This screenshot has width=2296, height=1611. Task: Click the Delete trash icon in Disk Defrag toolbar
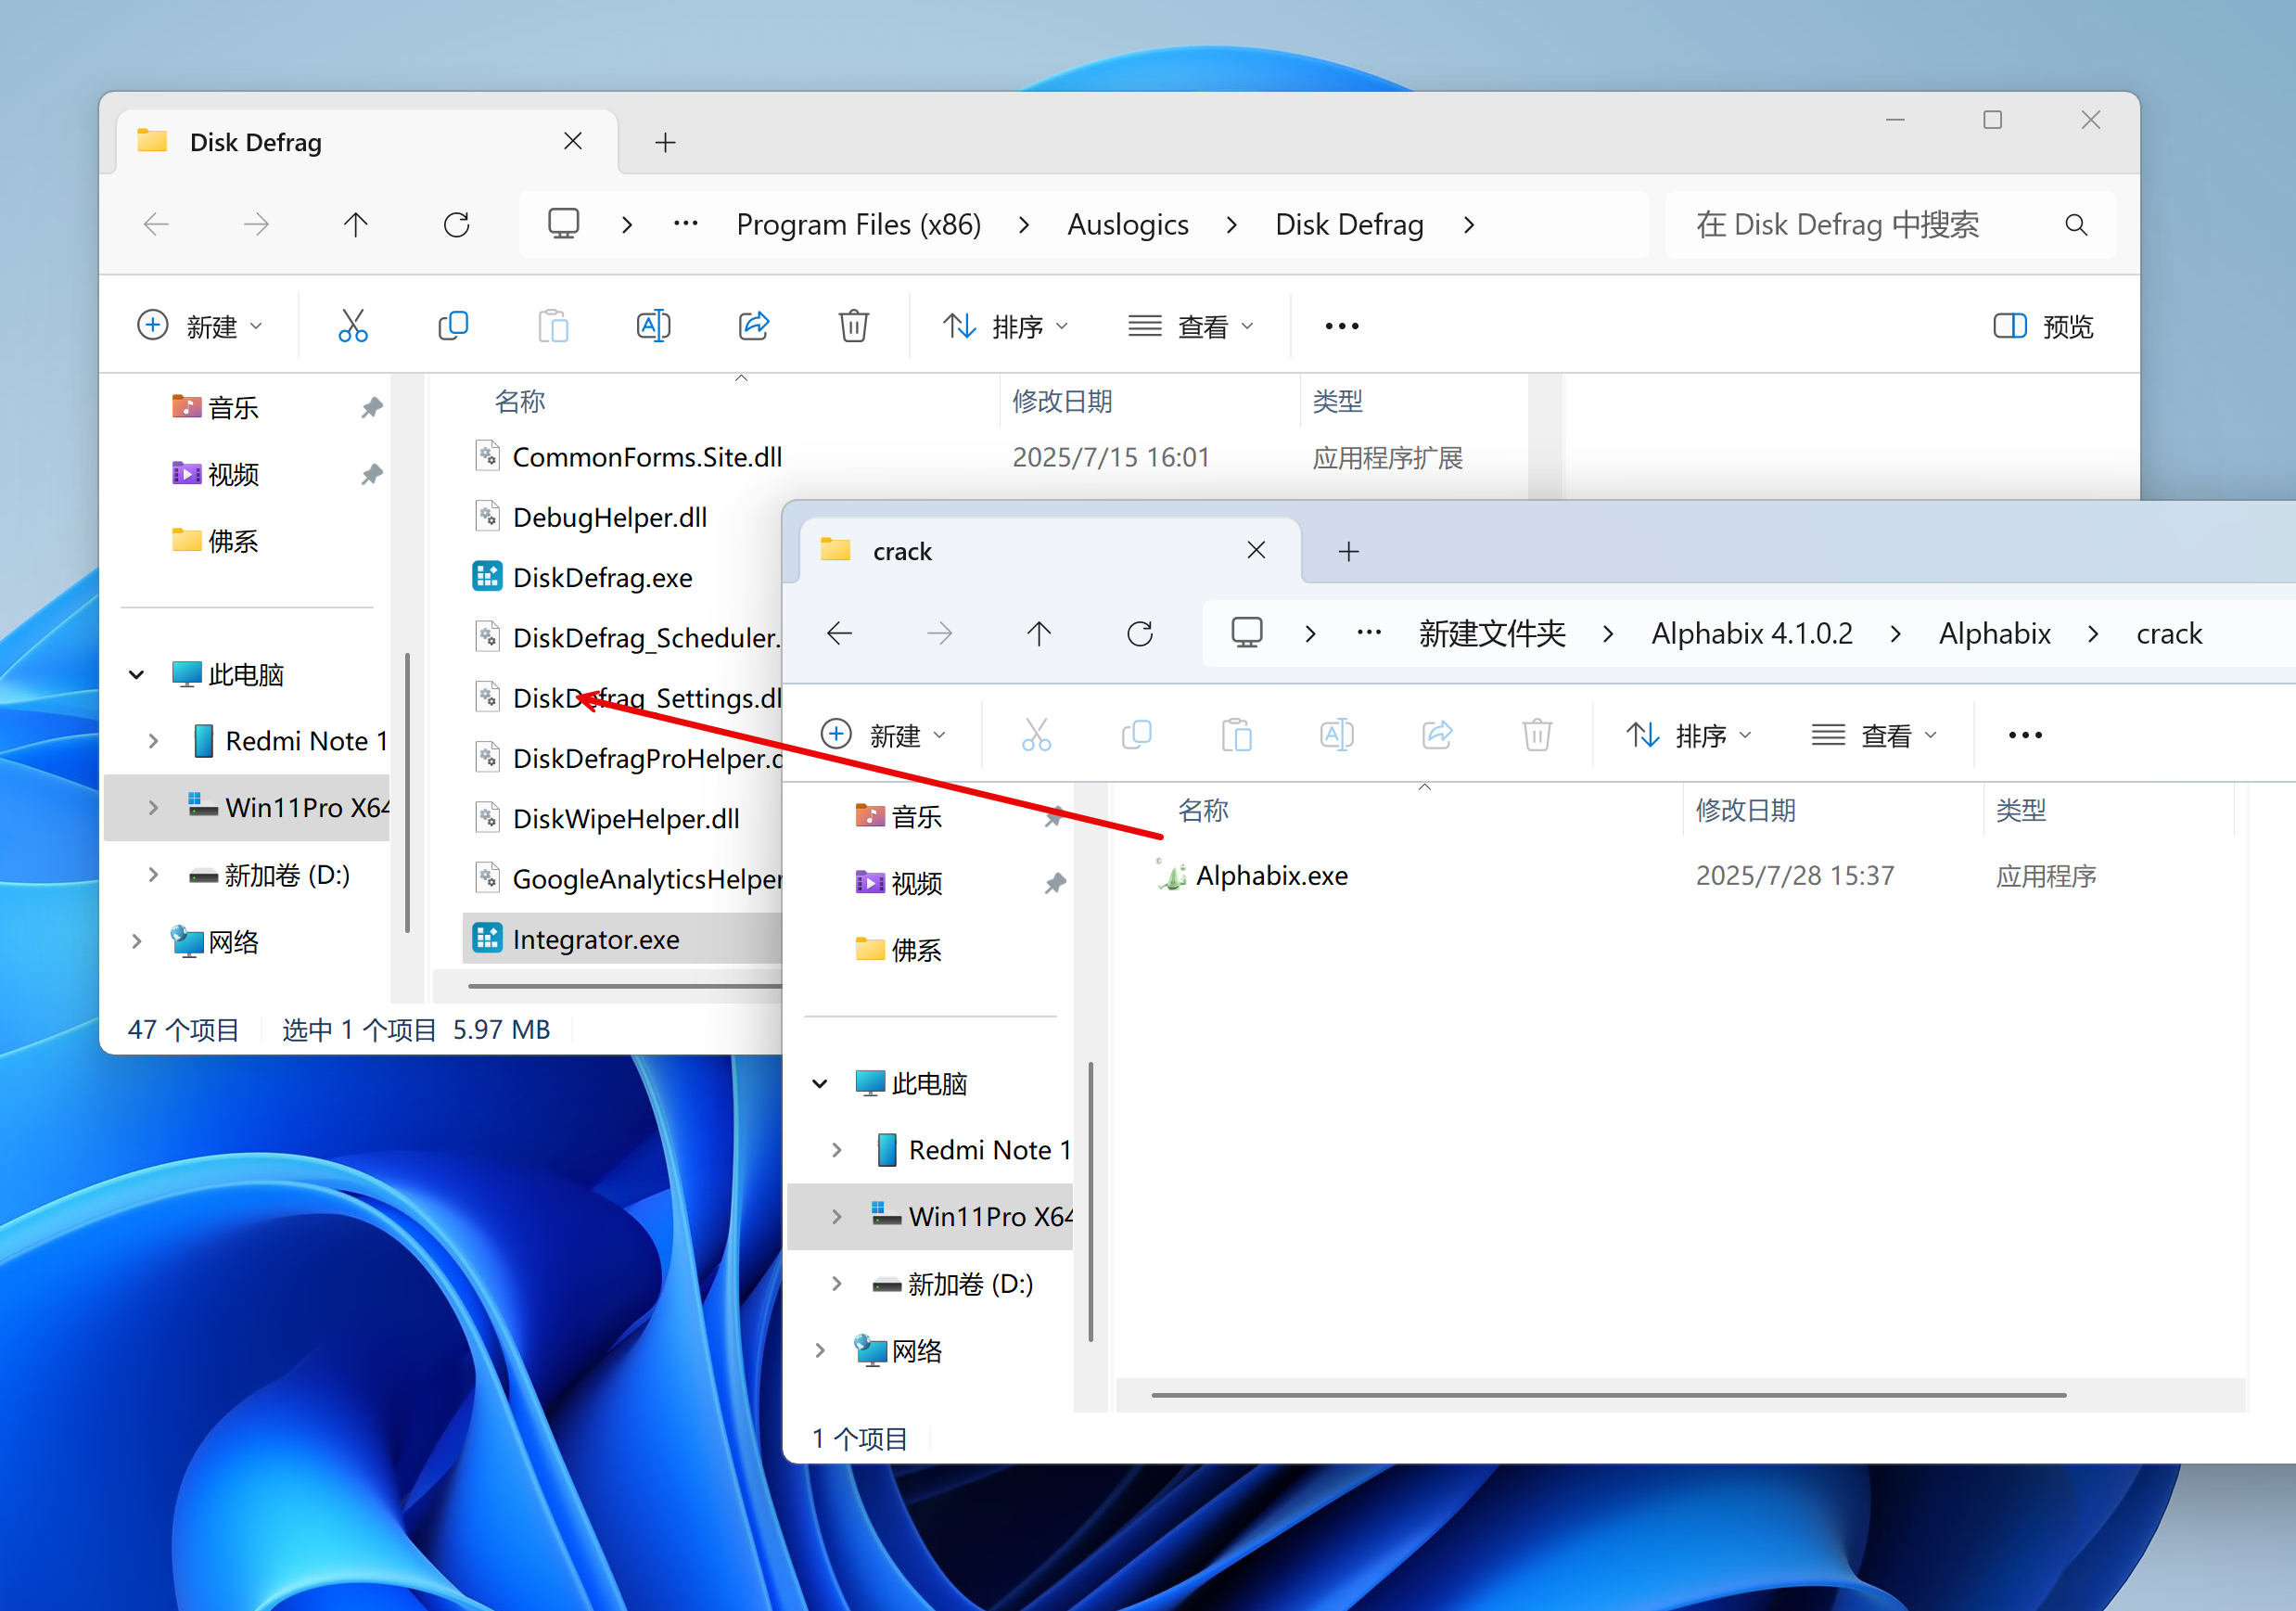point(853,326)
